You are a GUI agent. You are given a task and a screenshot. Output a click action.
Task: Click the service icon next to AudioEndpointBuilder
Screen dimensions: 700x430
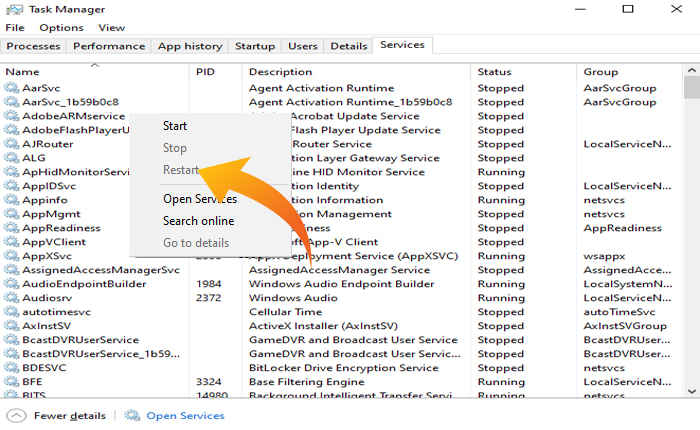click(x=12, y=284)
